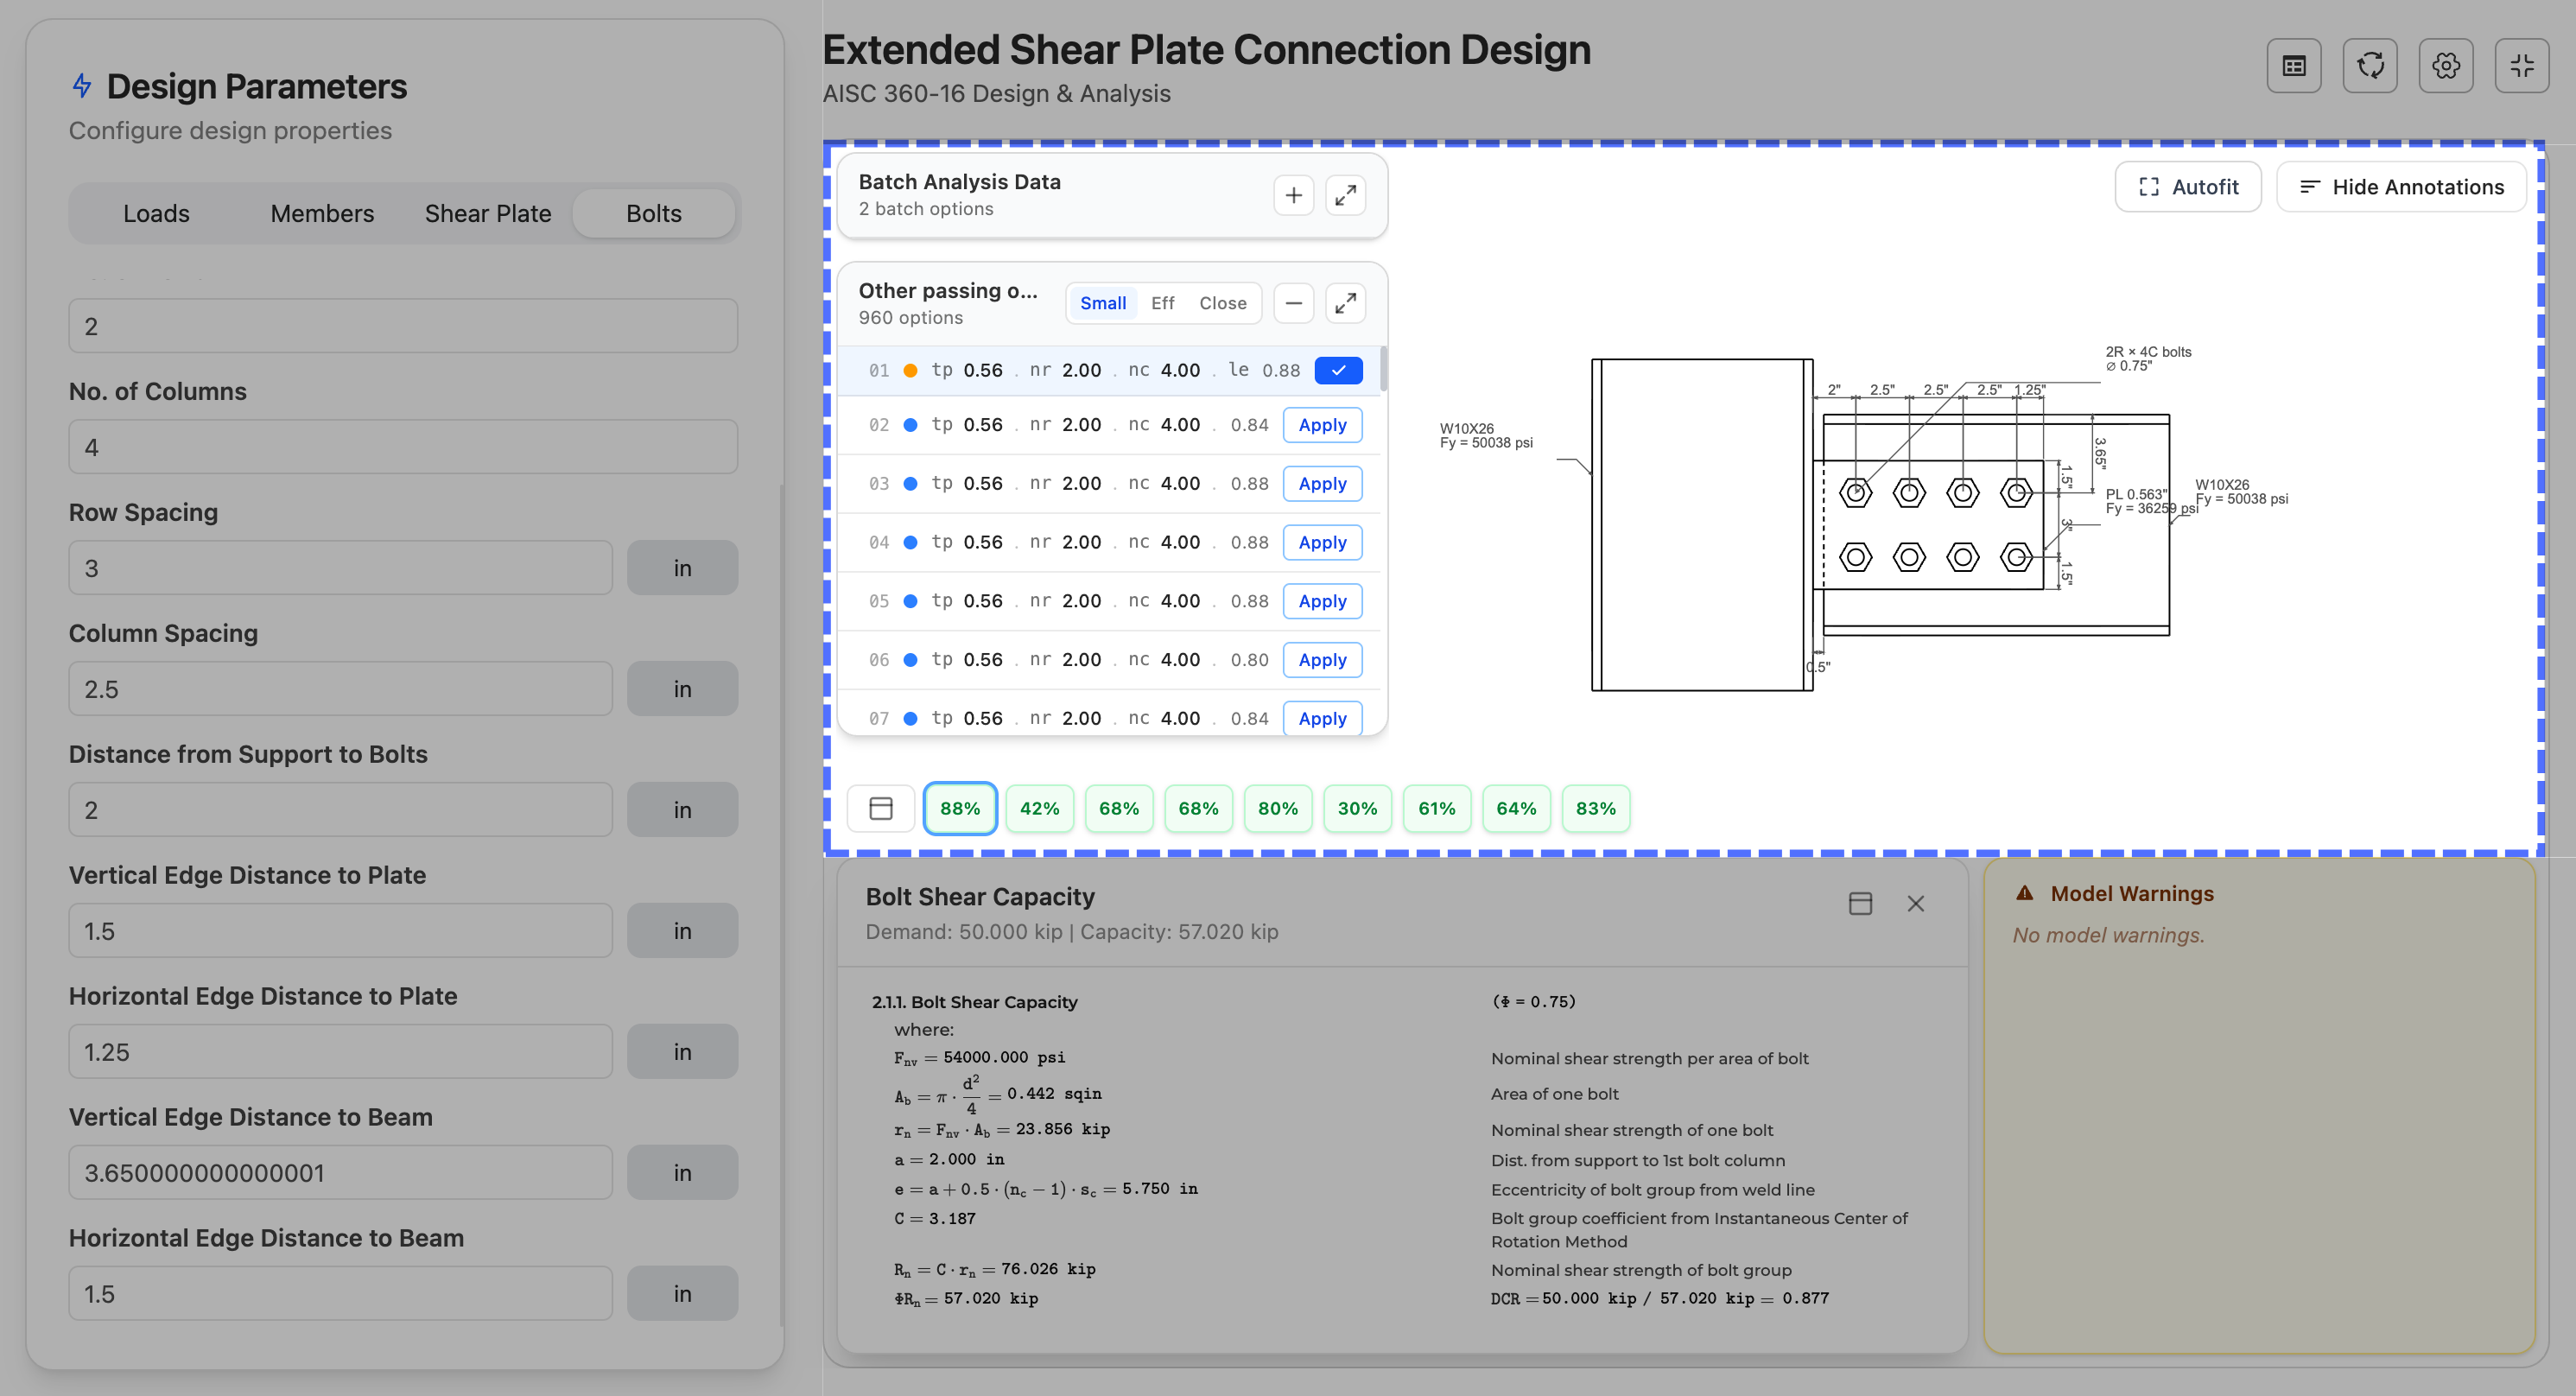Add a batch option with plus icon

(x=1293, y=195)
